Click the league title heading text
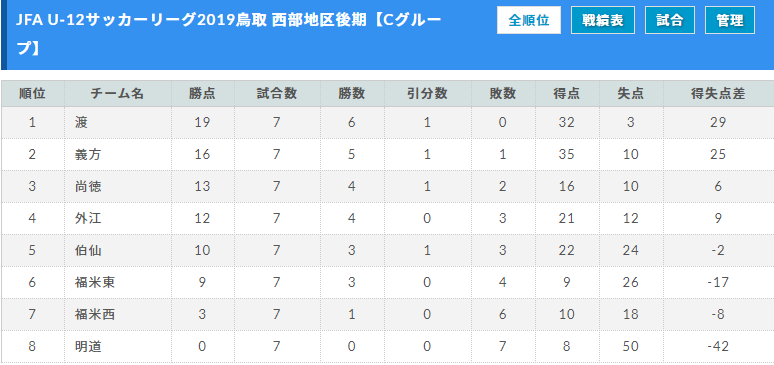This screenshot has width=774, height=365. (229, 34)
